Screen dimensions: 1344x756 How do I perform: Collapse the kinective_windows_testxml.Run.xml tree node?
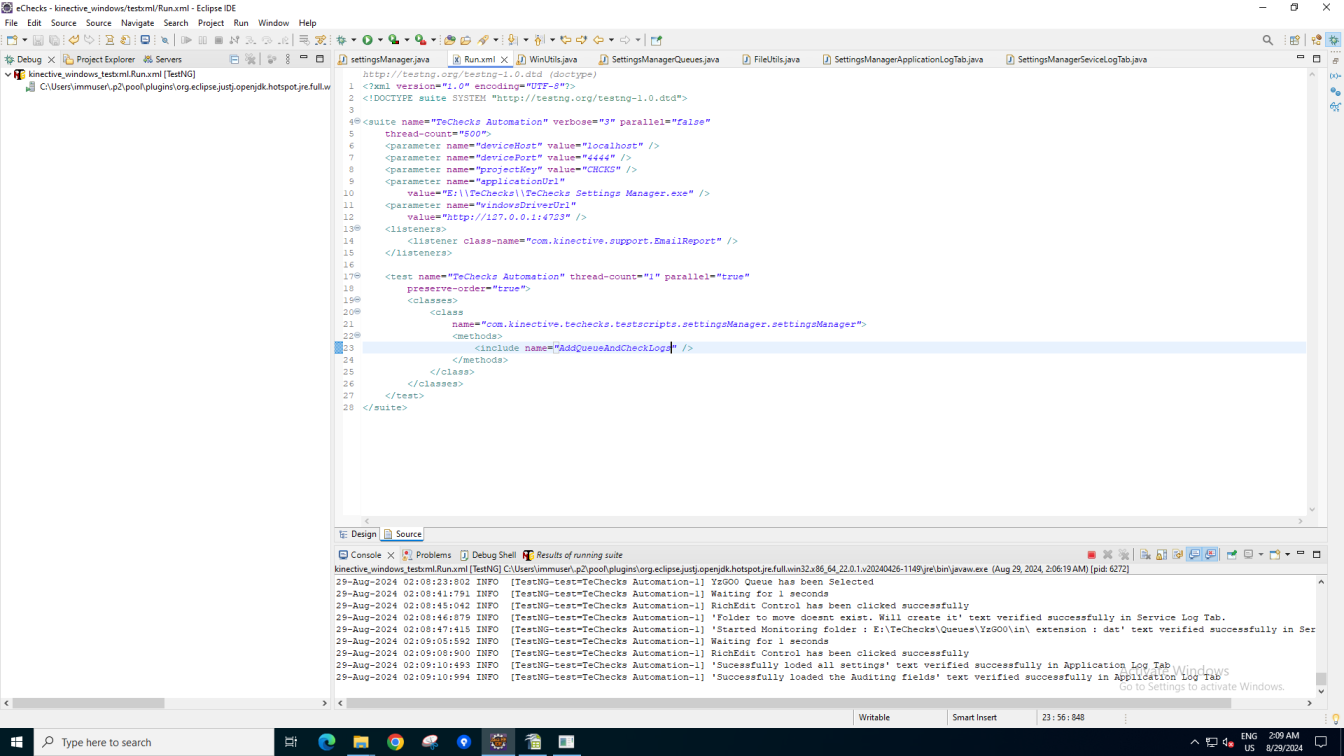point(8,74)
